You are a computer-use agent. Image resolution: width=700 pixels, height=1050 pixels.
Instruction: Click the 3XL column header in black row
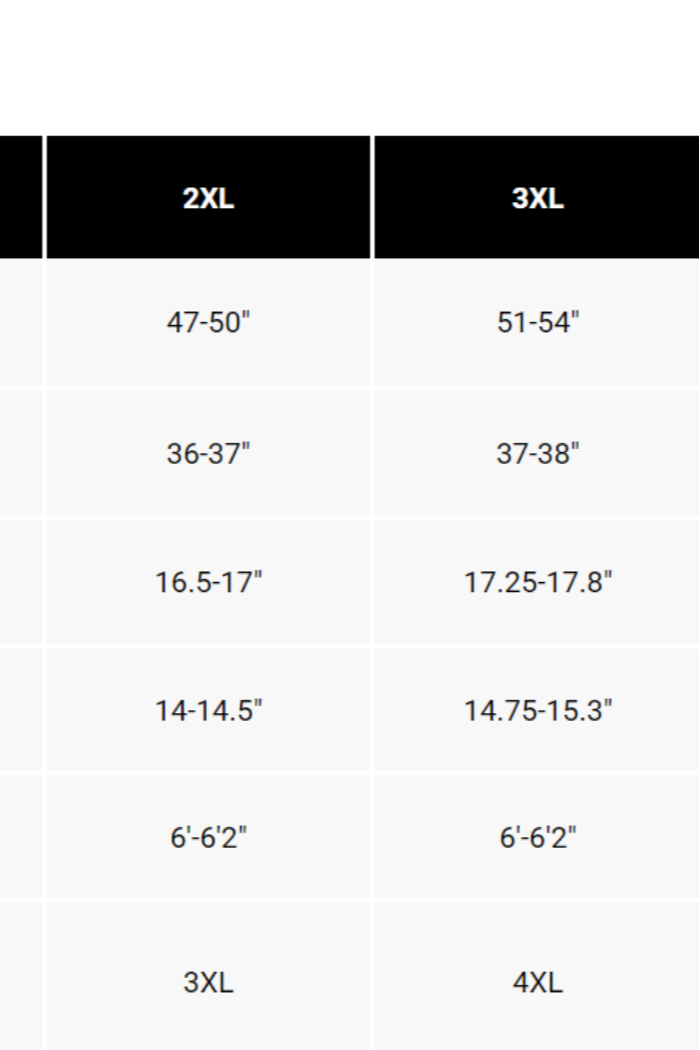pos(538,198)
